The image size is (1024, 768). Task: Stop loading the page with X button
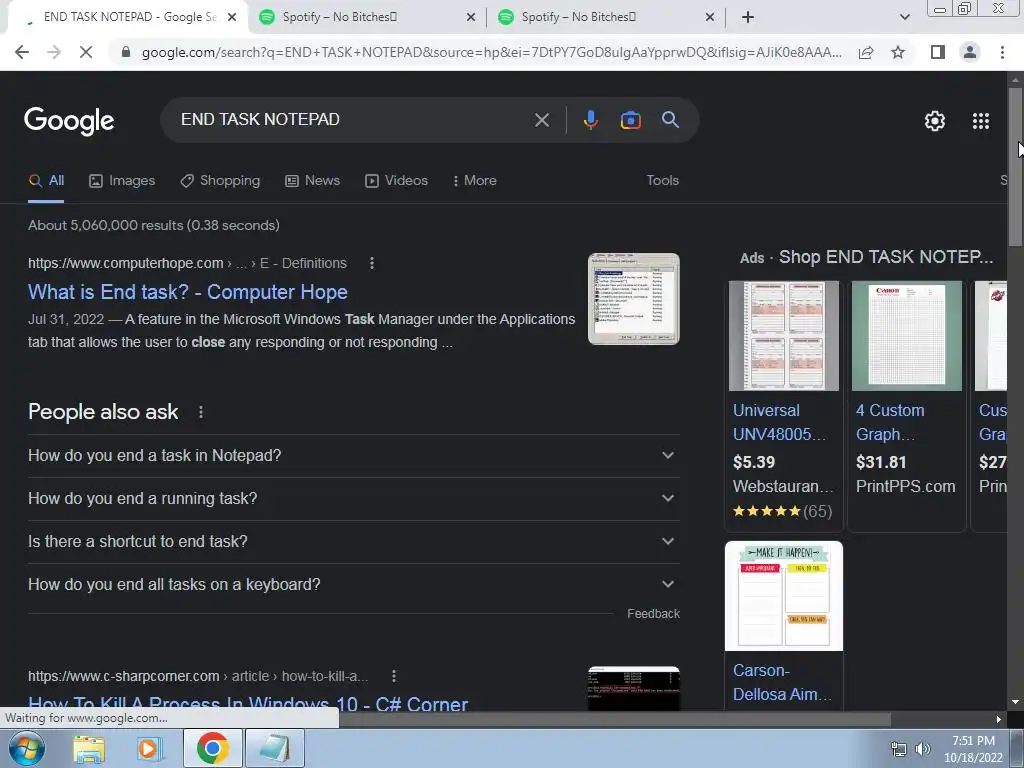86,52
